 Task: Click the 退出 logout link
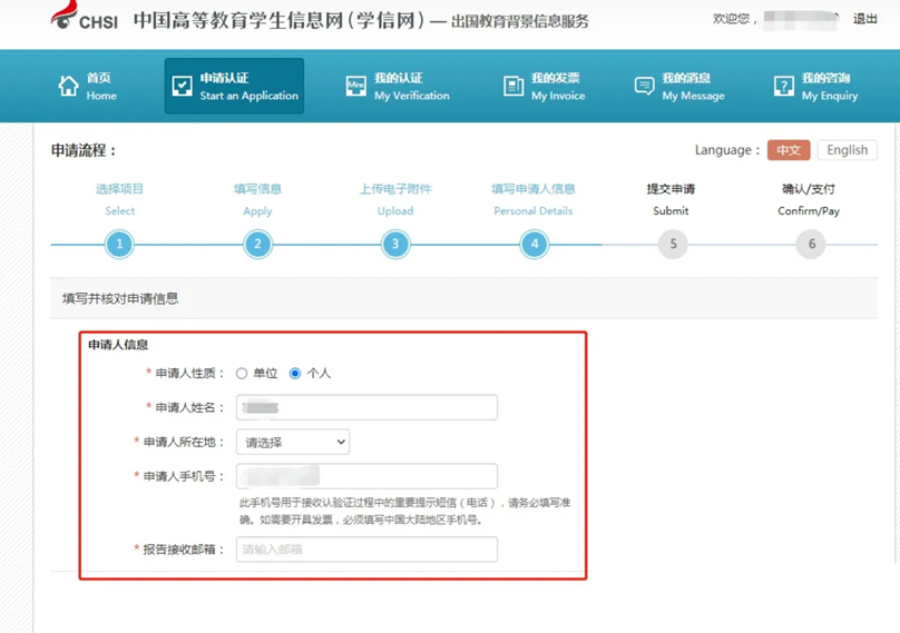865,19
